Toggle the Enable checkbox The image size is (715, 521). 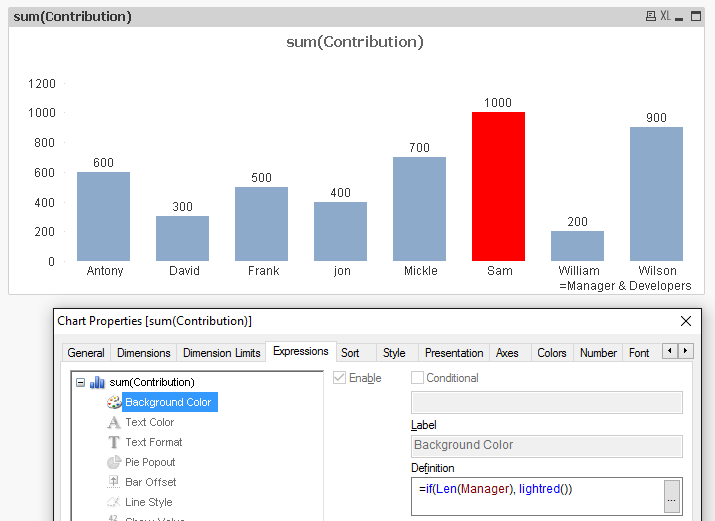(340, 378)
